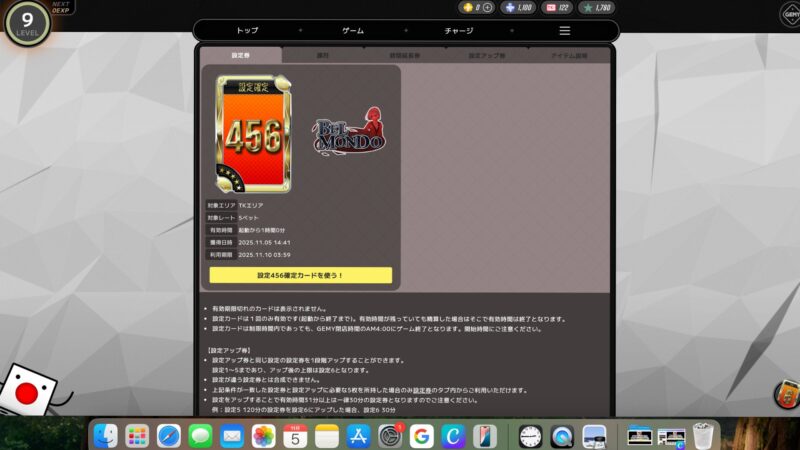Open the チャージ menu item

pos(458,31)
